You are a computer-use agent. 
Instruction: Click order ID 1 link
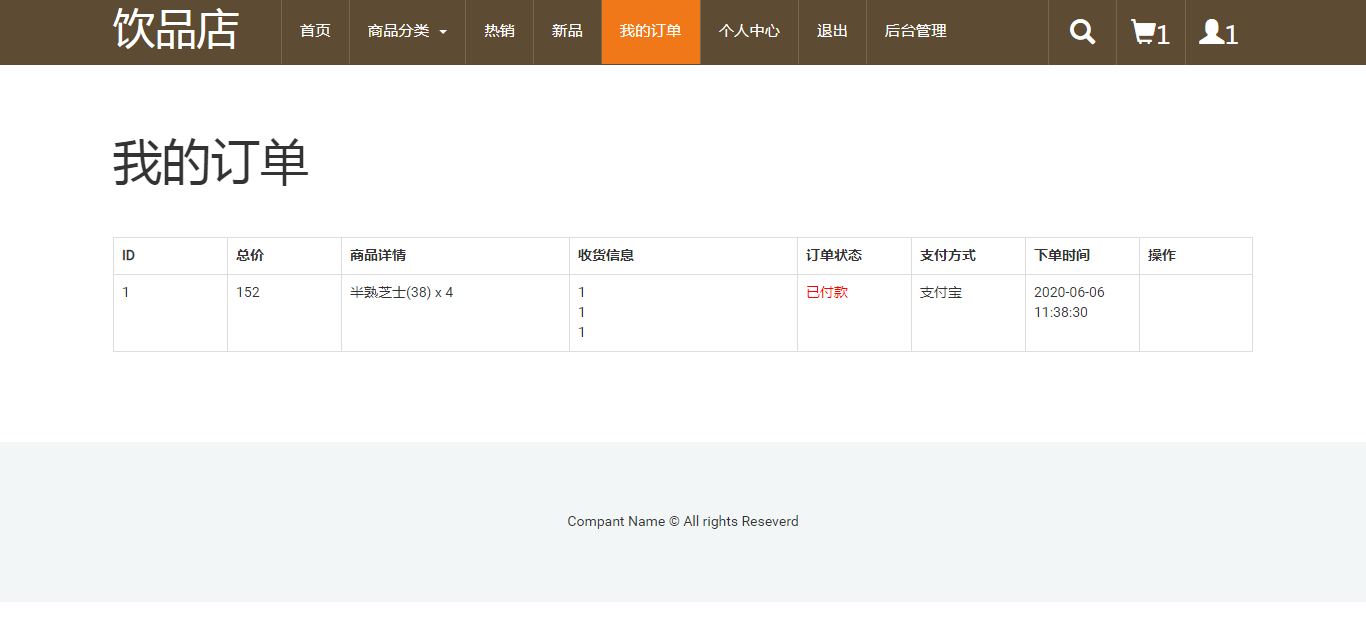click(126, 292)
